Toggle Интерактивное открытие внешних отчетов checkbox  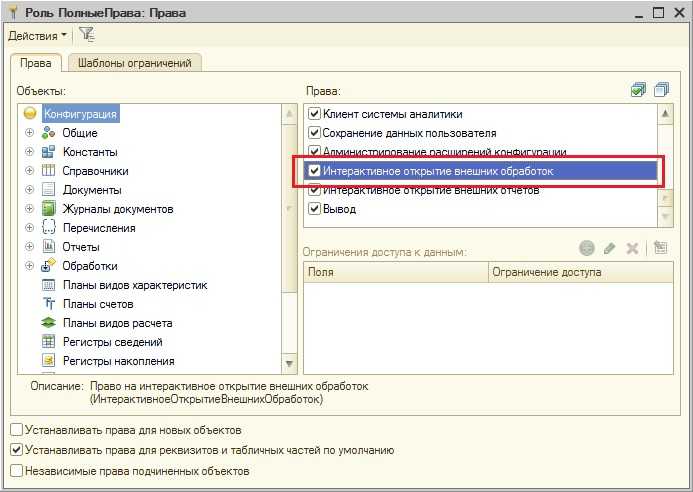click(314, 190)
